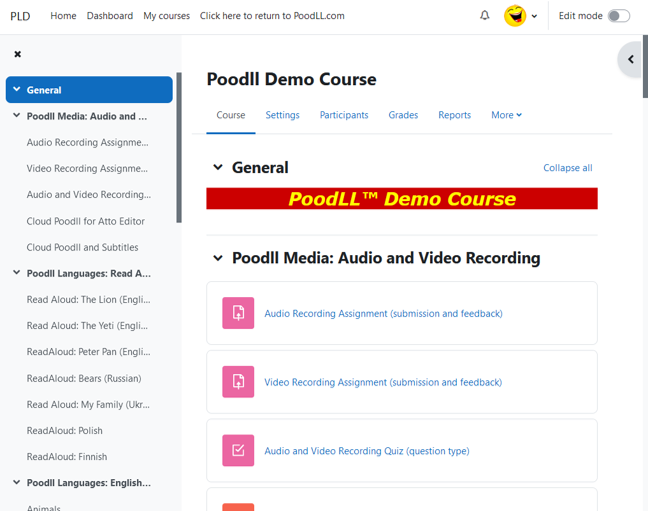
Task: Click the course index scrollbar
Action: (x=179, y=150)
